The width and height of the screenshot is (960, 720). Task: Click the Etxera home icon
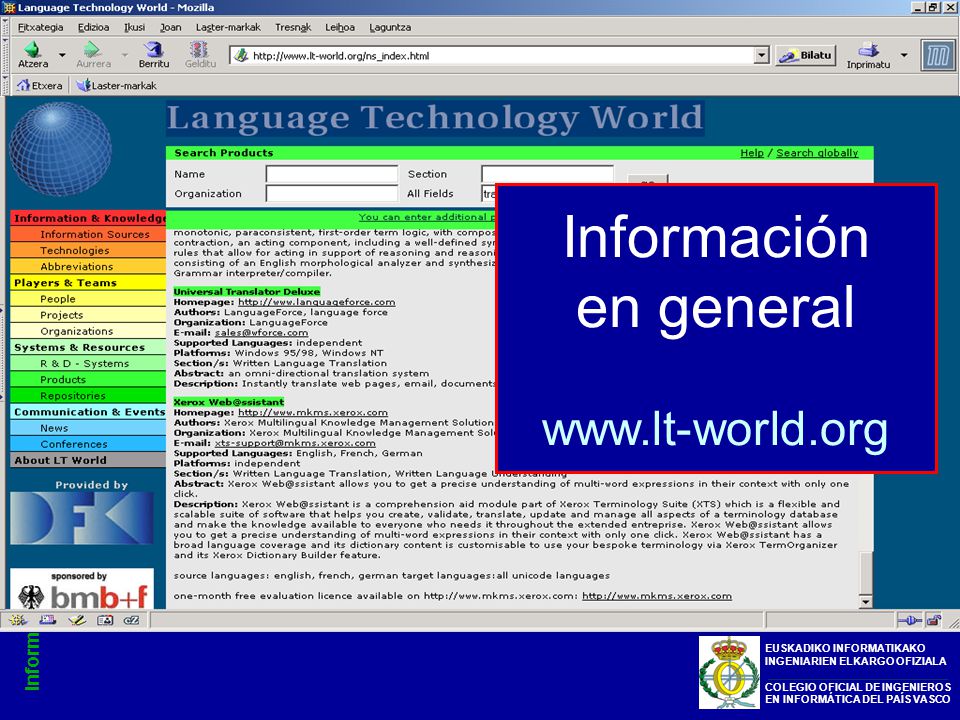[x=24, y=85]
